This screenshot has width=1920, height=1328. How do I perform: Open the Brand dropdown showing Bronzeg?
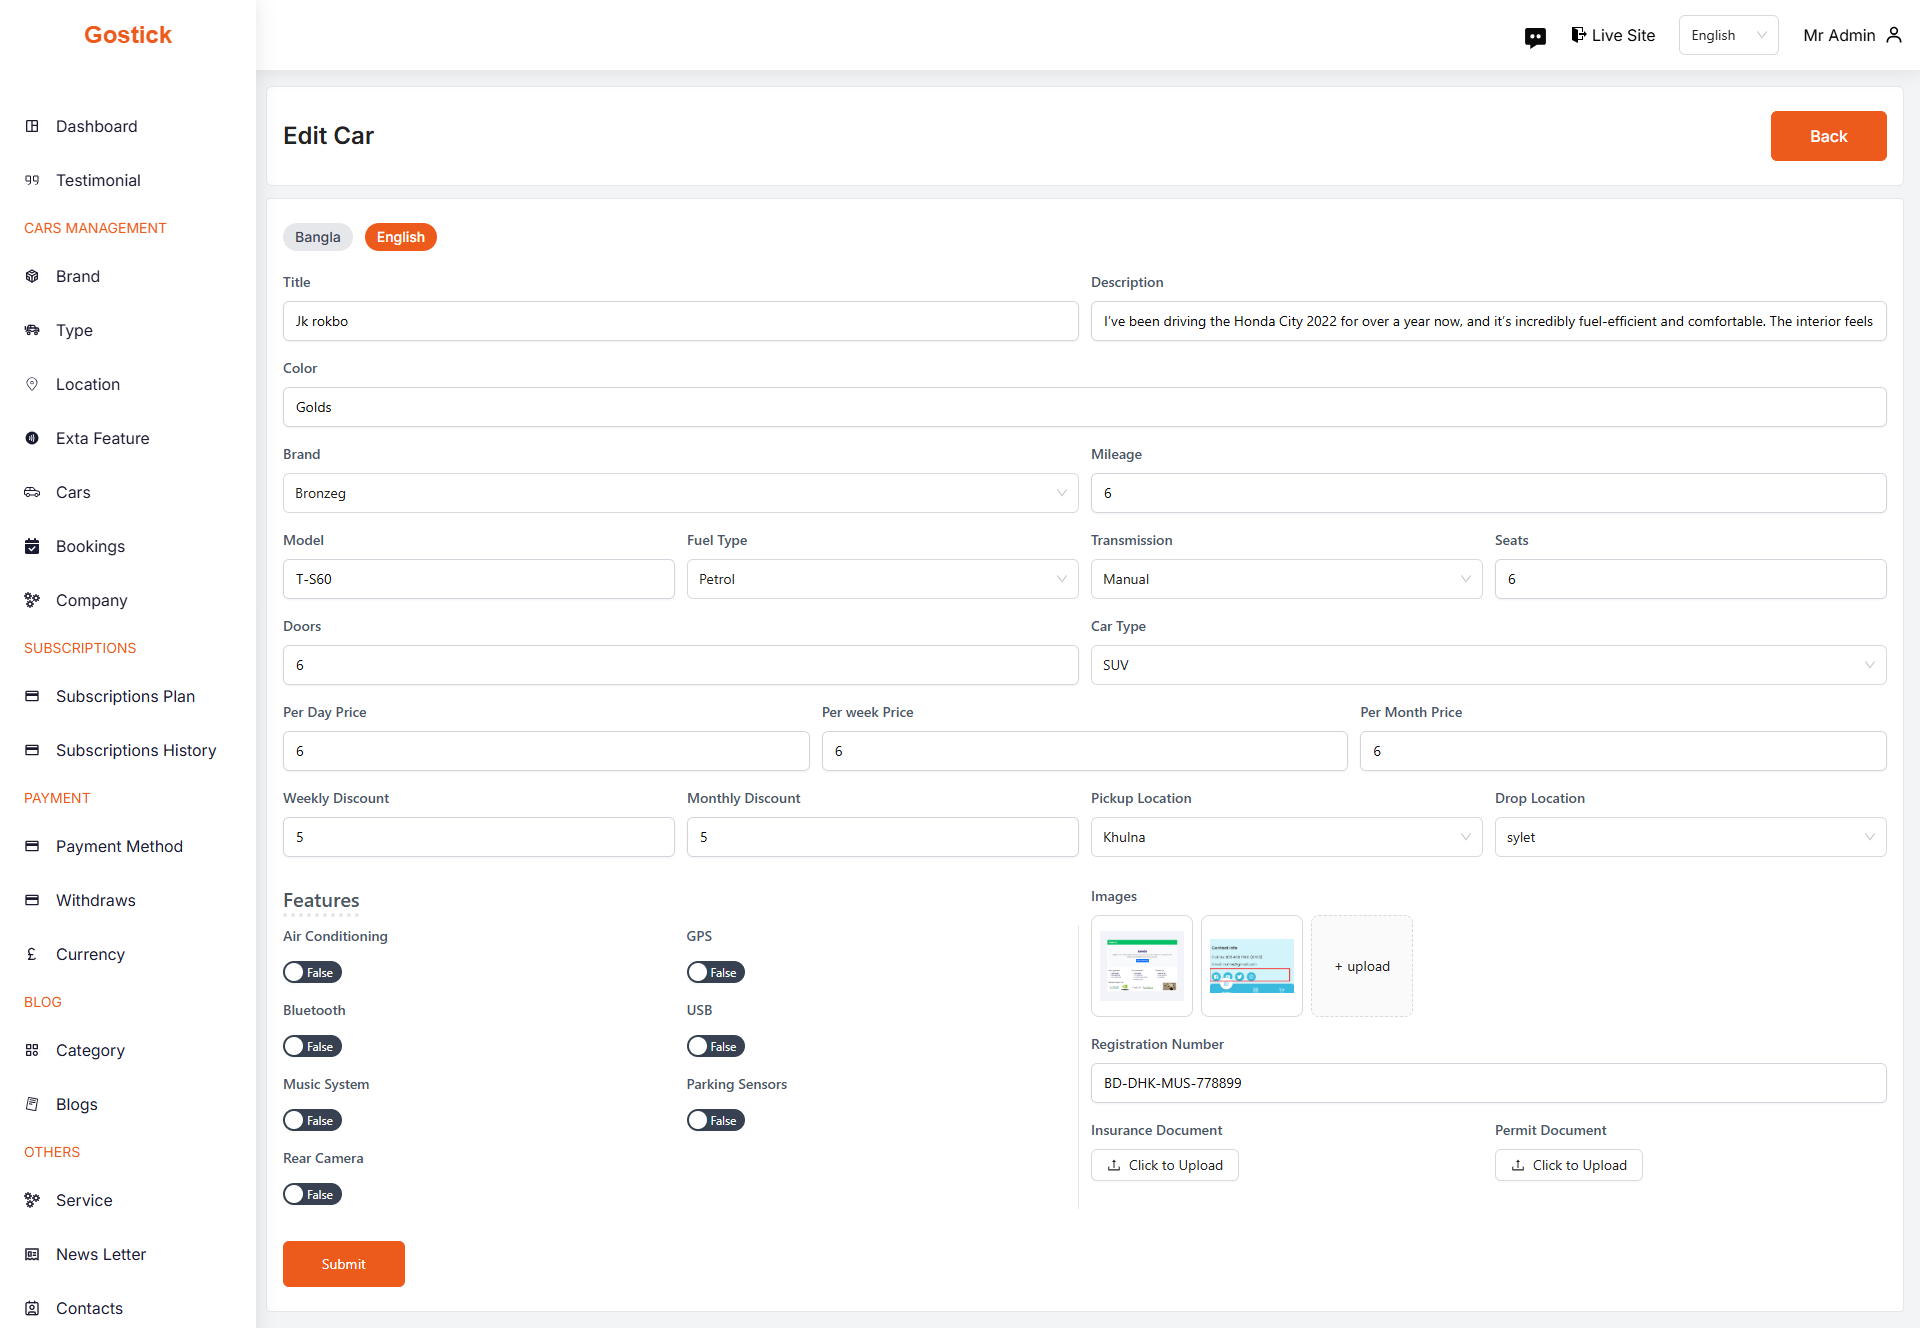[680, 493]
